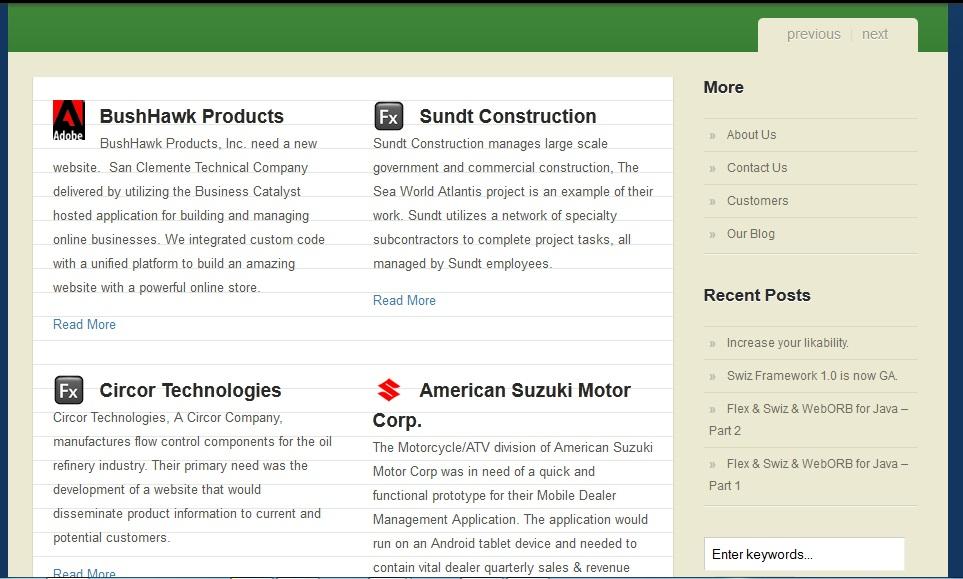Click the Fx icon beside Circor Technologies
The height and width of the screenshot is (579, 963).
69,390
